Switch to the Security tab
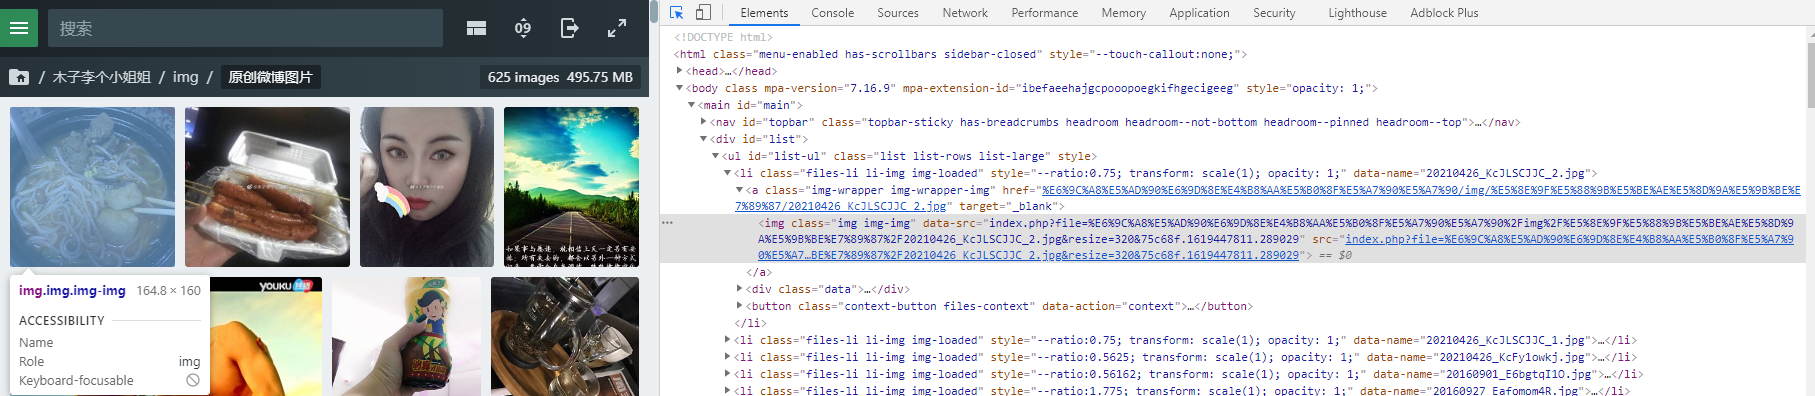1815x396 pixels. [1274, 13]
